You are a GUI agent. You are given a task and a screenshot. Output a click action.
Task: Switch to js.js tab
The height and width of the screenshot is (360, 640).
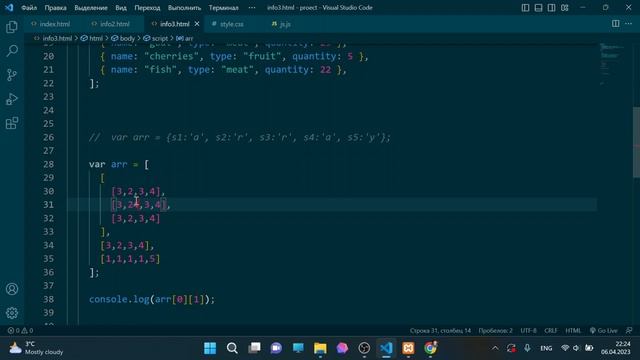point(285,24)
